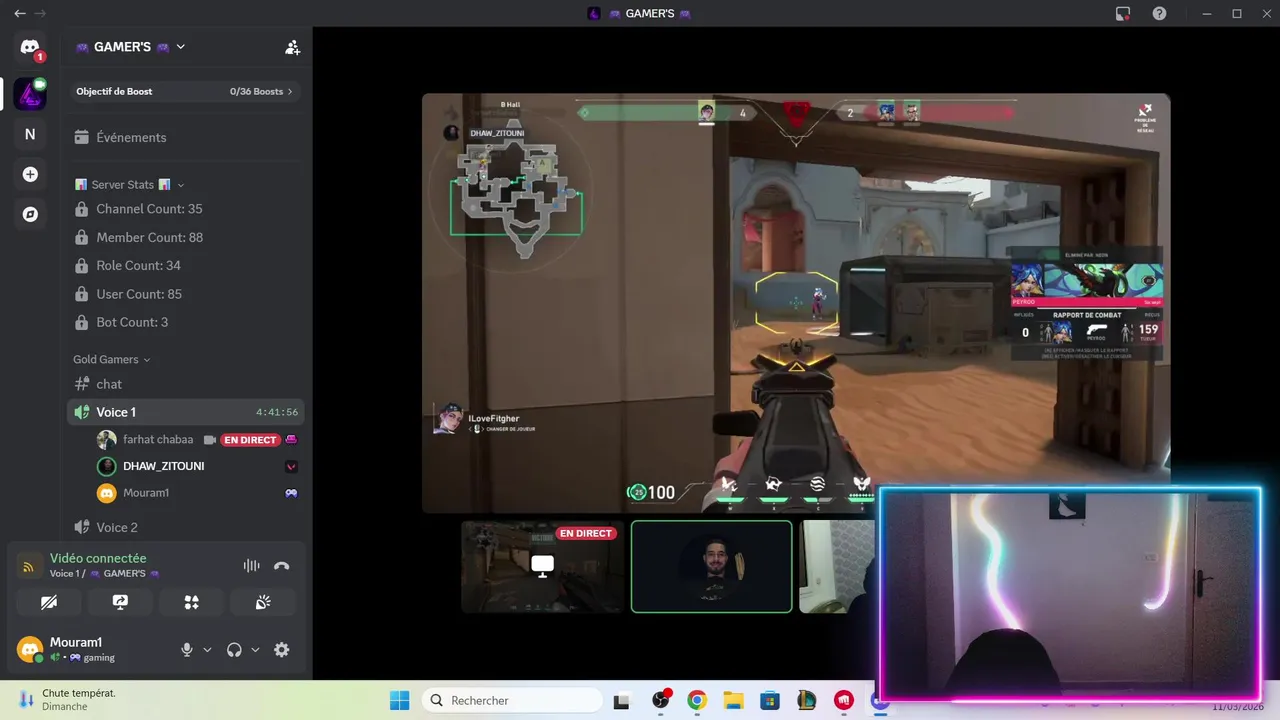Image resolution: width=1280 pixels, height=720 pixels.
Task: Select the Voice 1 channel
Action: tap(185, 412)
